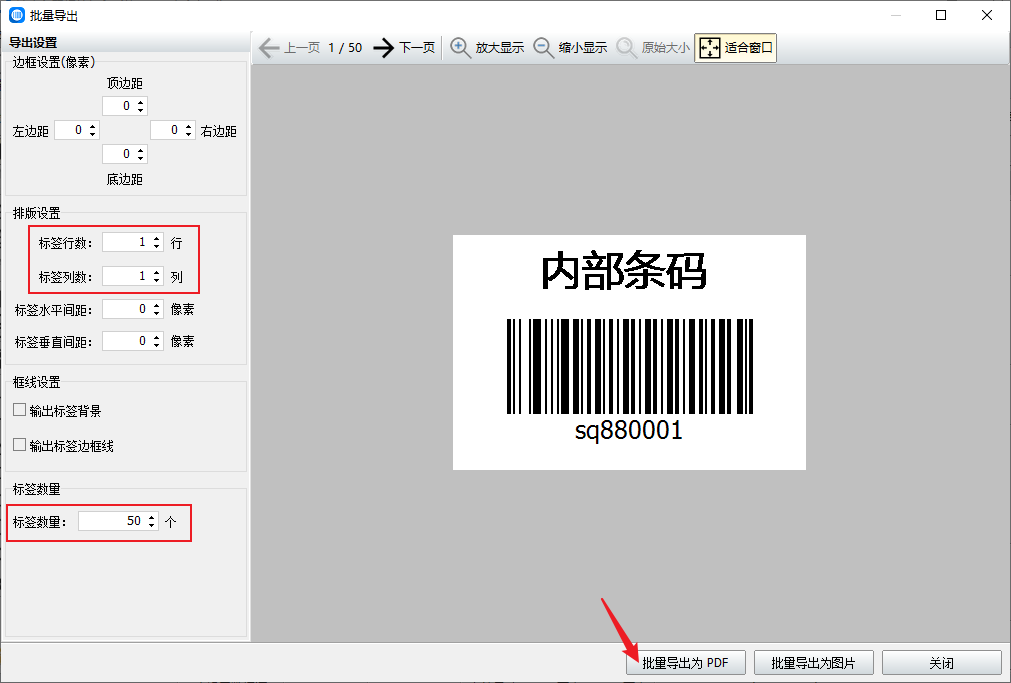This screenshot has width=1011, height=683.
Task: Go to next page arrow 下一页
Action: coord(404,48)
